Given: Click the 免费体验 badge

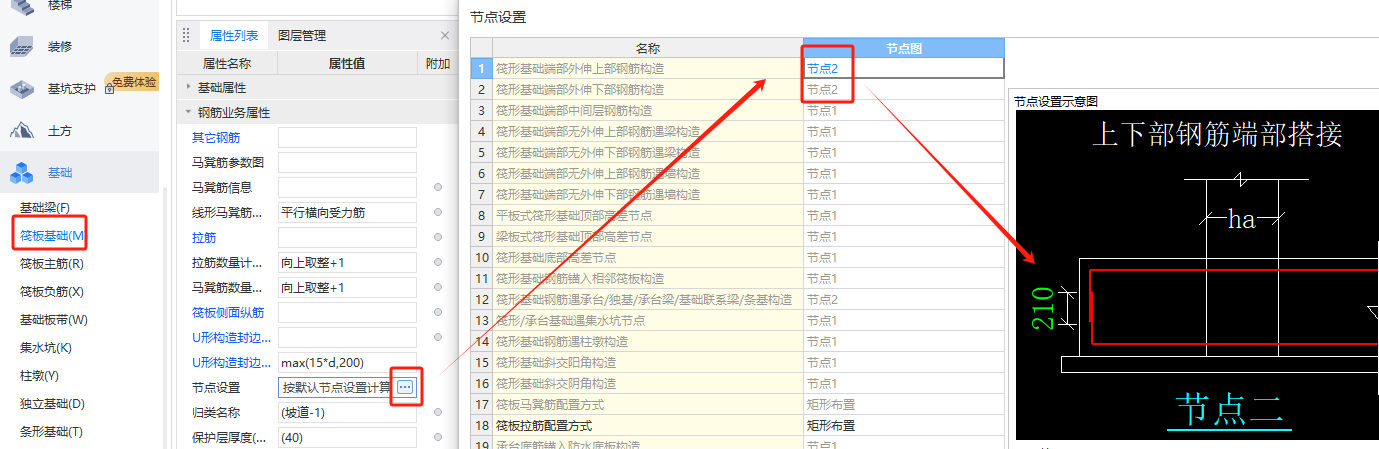Looking at the screenshot, I should 135,82.
